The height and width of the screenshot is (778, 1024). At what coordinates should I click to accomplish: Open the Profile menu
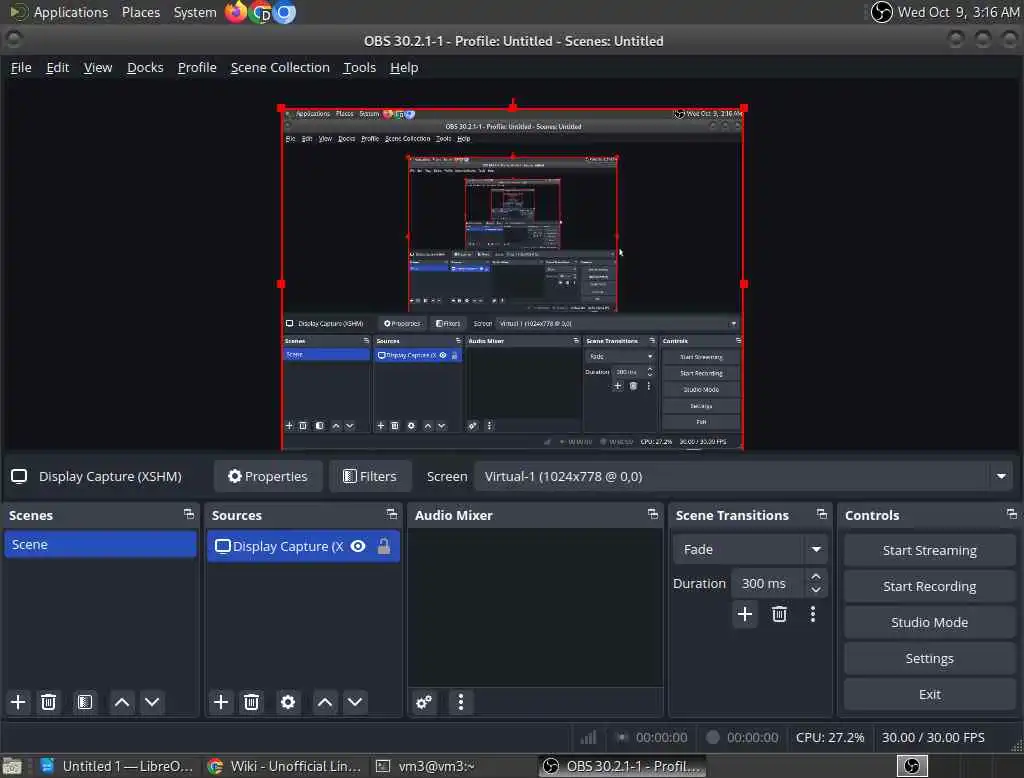(x=197, y=67)
